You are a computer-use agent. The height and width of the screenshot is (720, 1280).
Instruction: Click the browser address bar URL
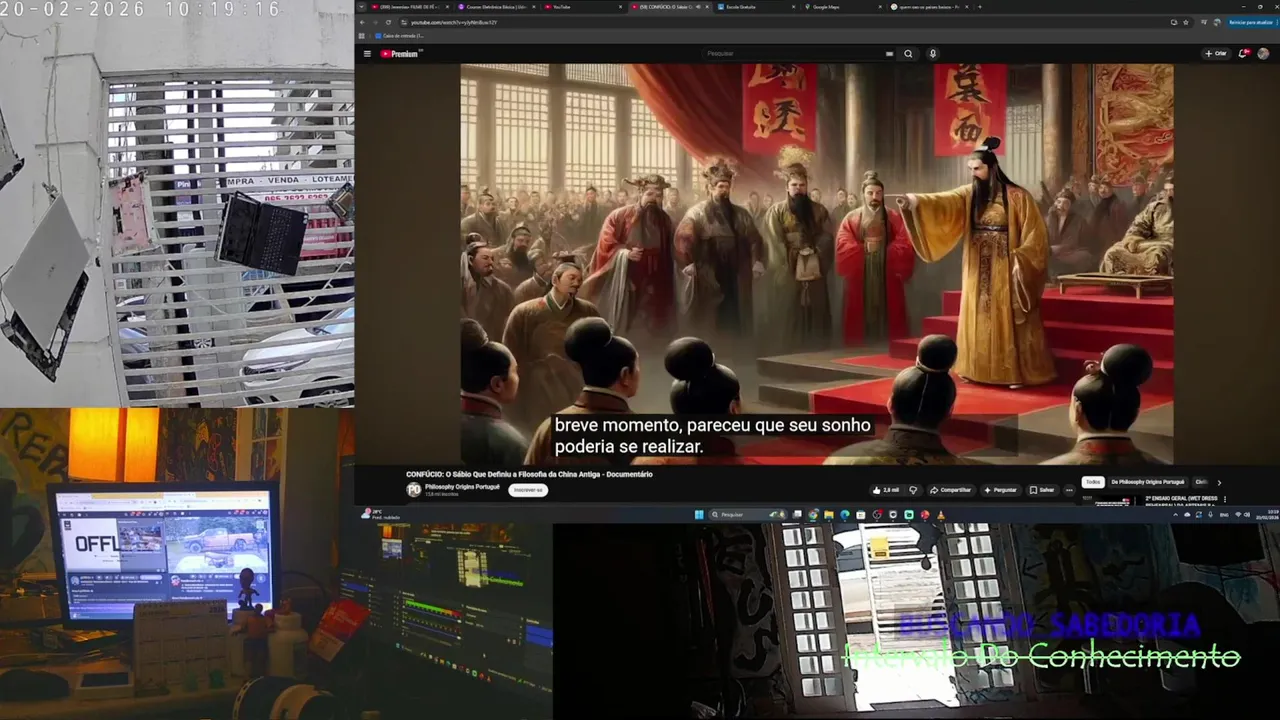454,22
